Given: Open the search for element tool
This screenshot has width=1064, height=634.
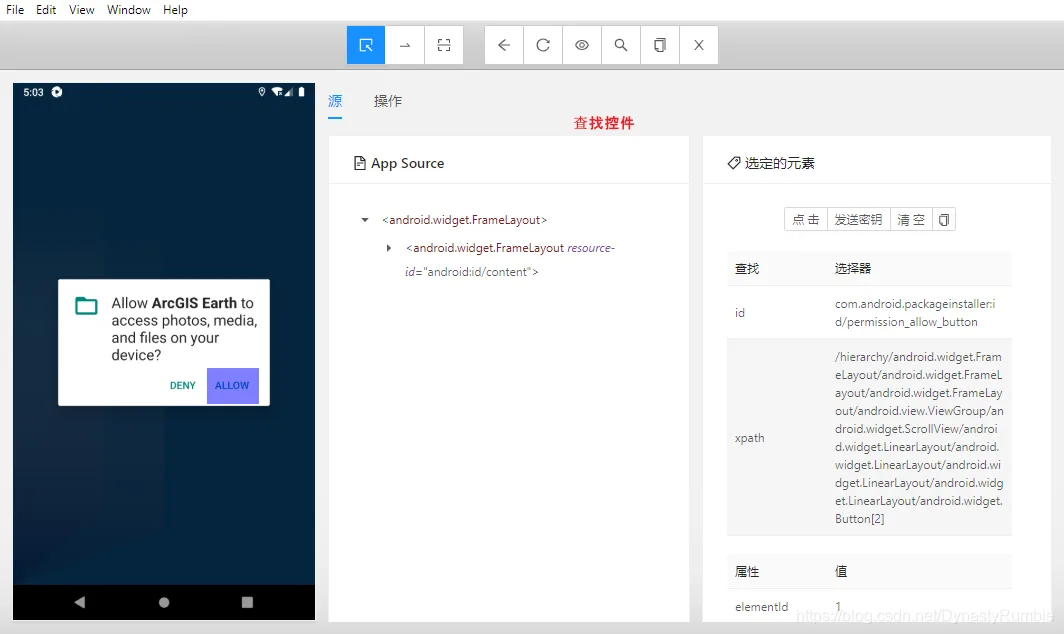Looking at the screenshot, I should tap(621, 45).
